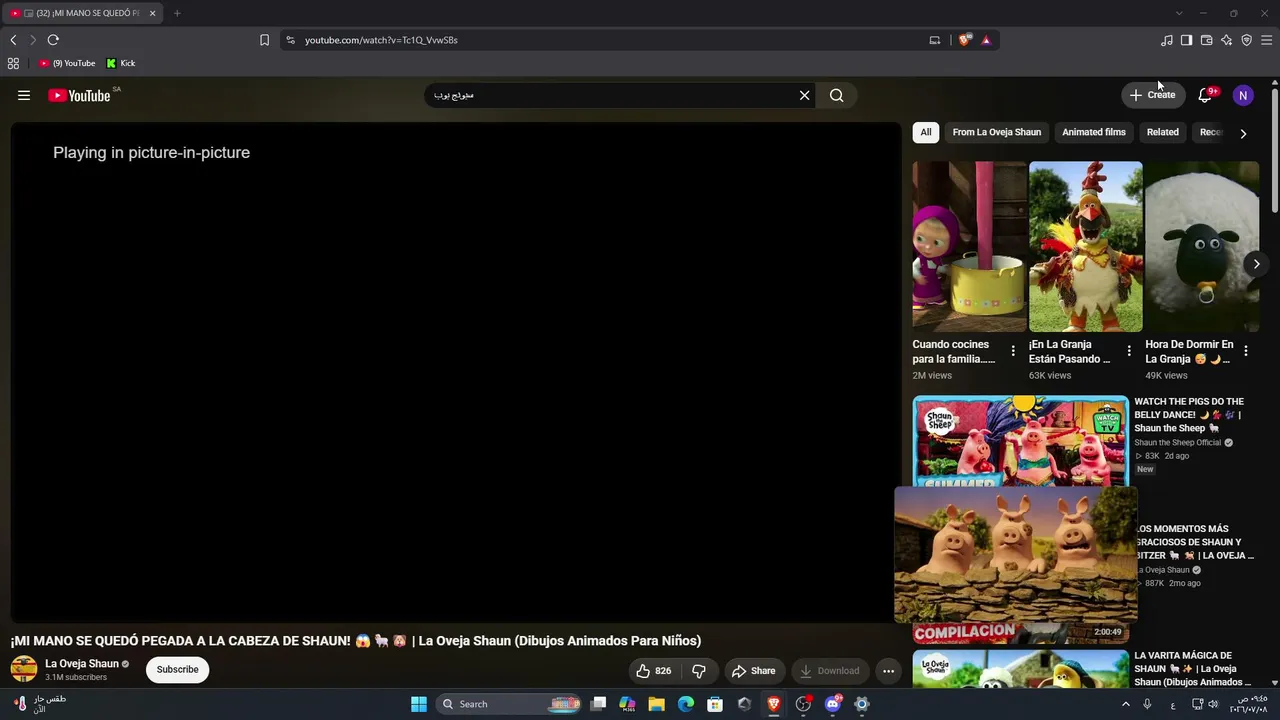Open Brave Shields lion icon
Screen dimensions: 1280x720
point(965,40)
